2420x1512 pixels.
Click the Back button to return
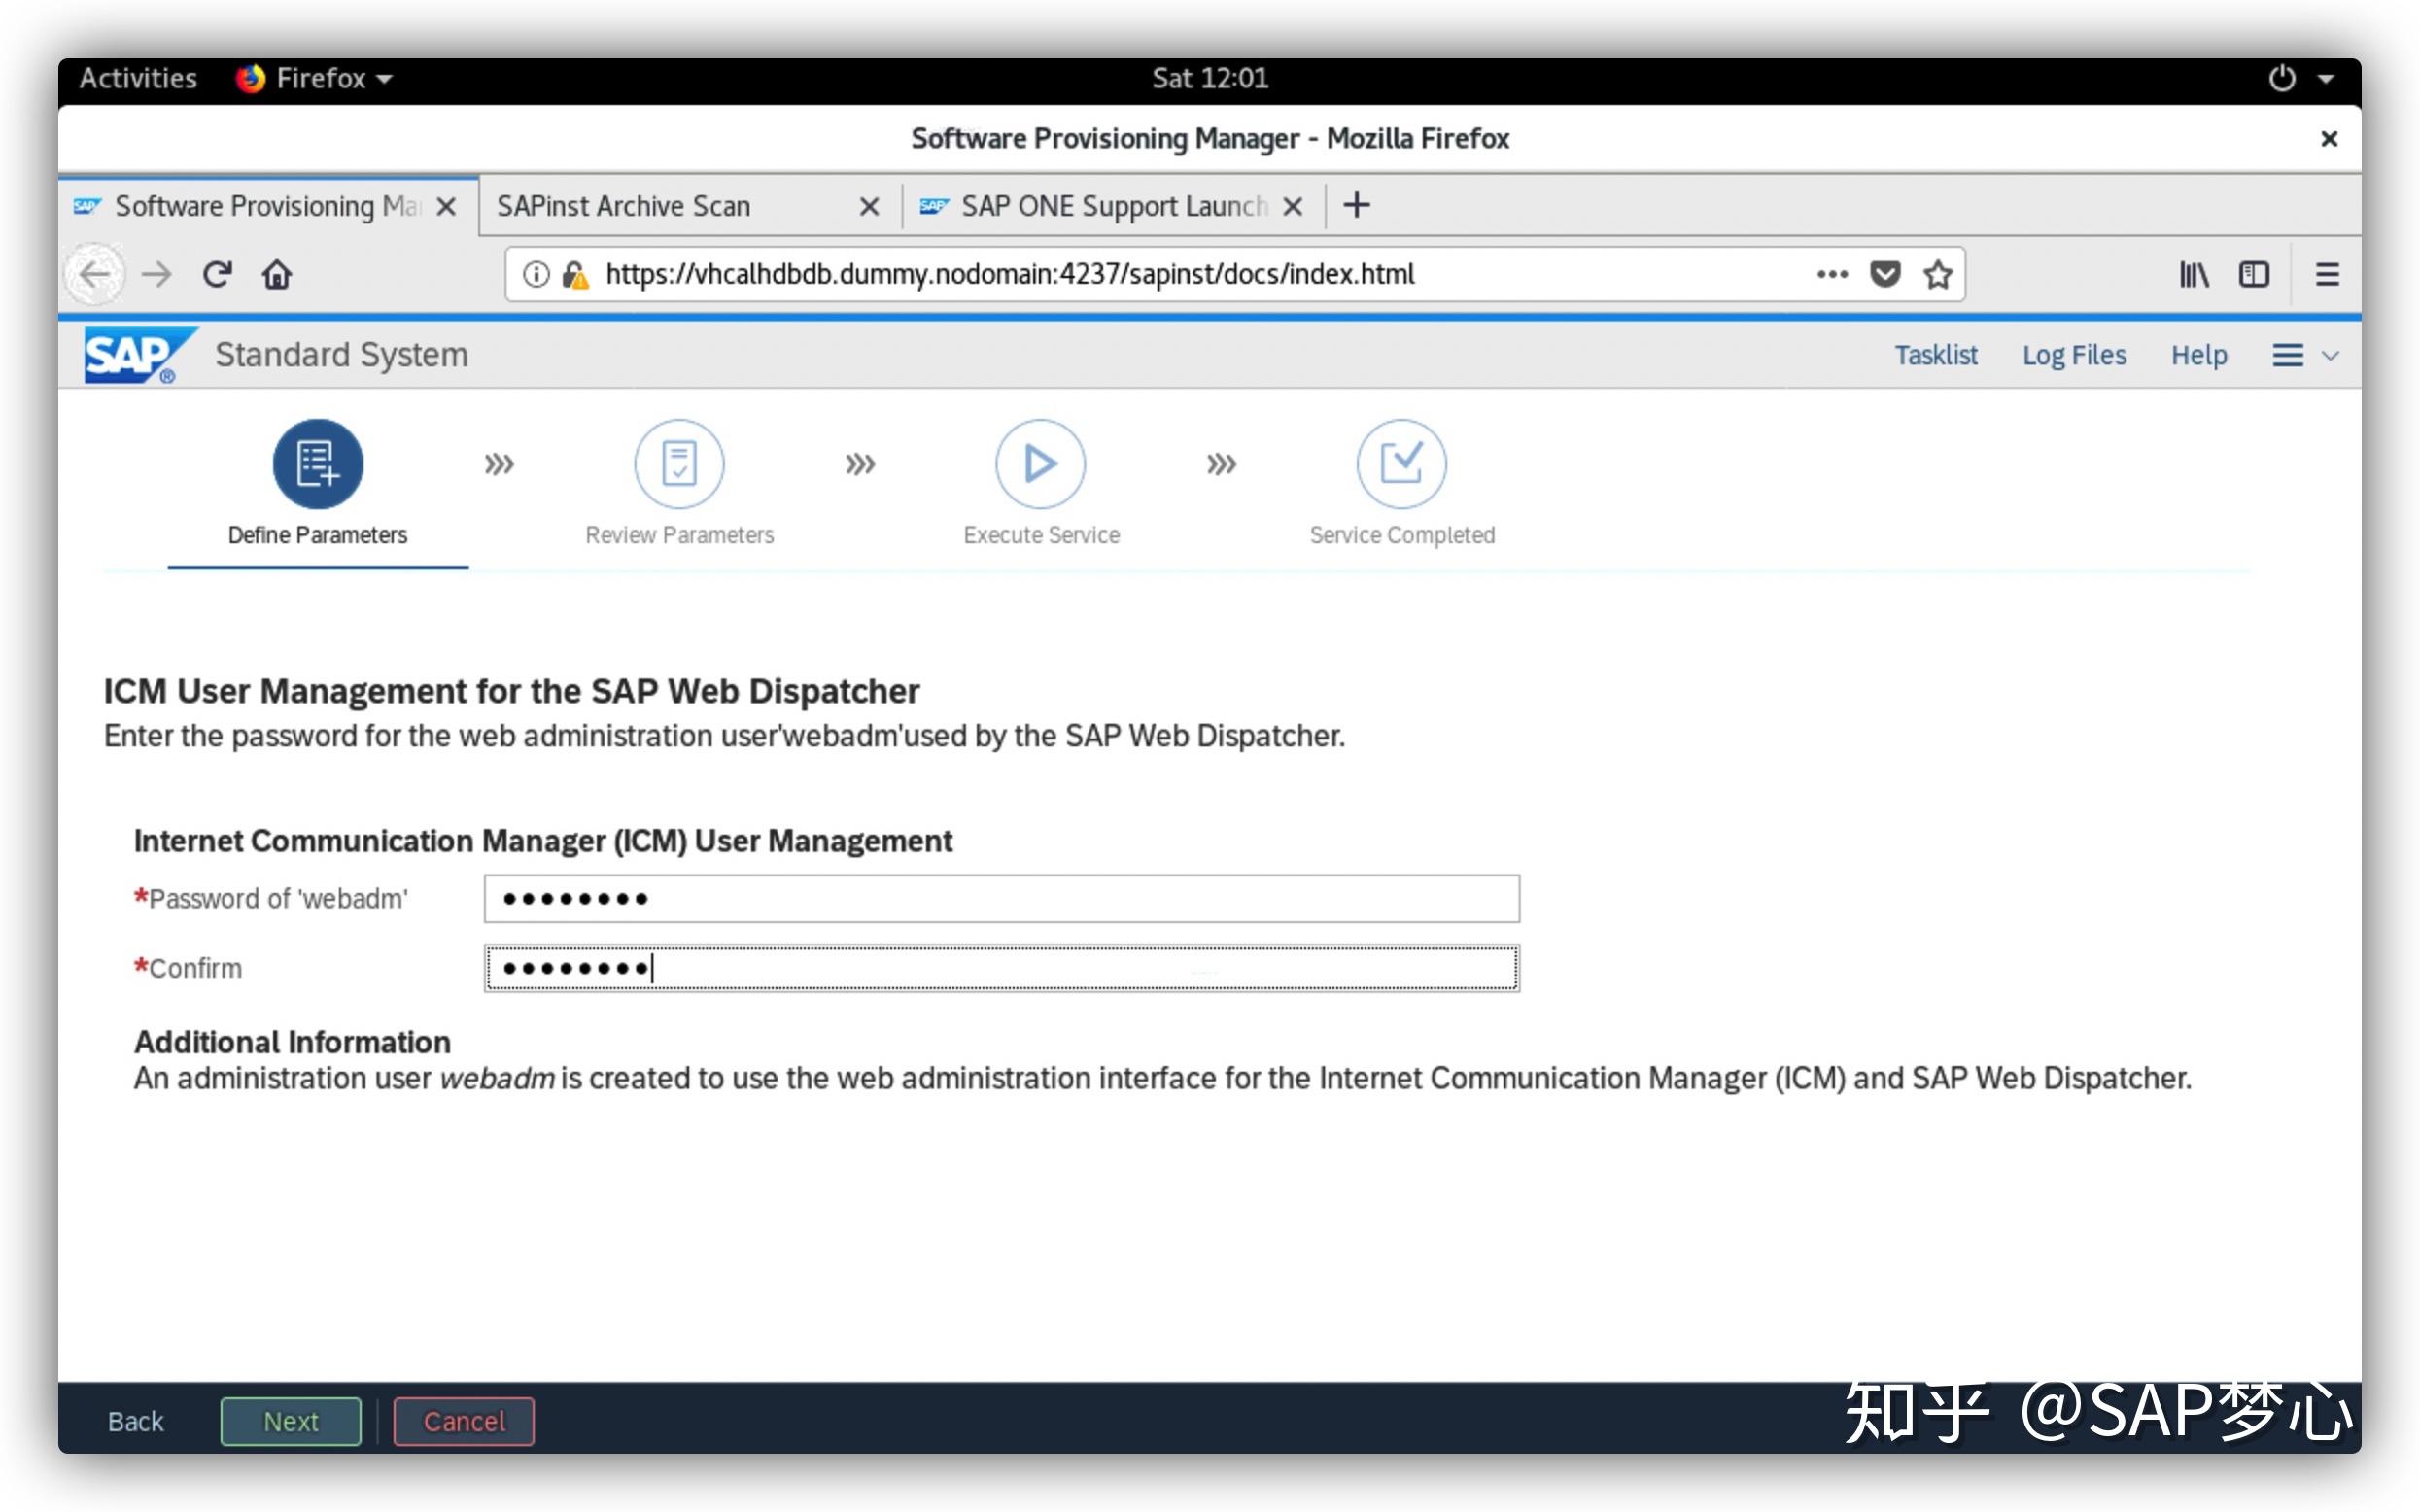click(x=136, y=1422)
